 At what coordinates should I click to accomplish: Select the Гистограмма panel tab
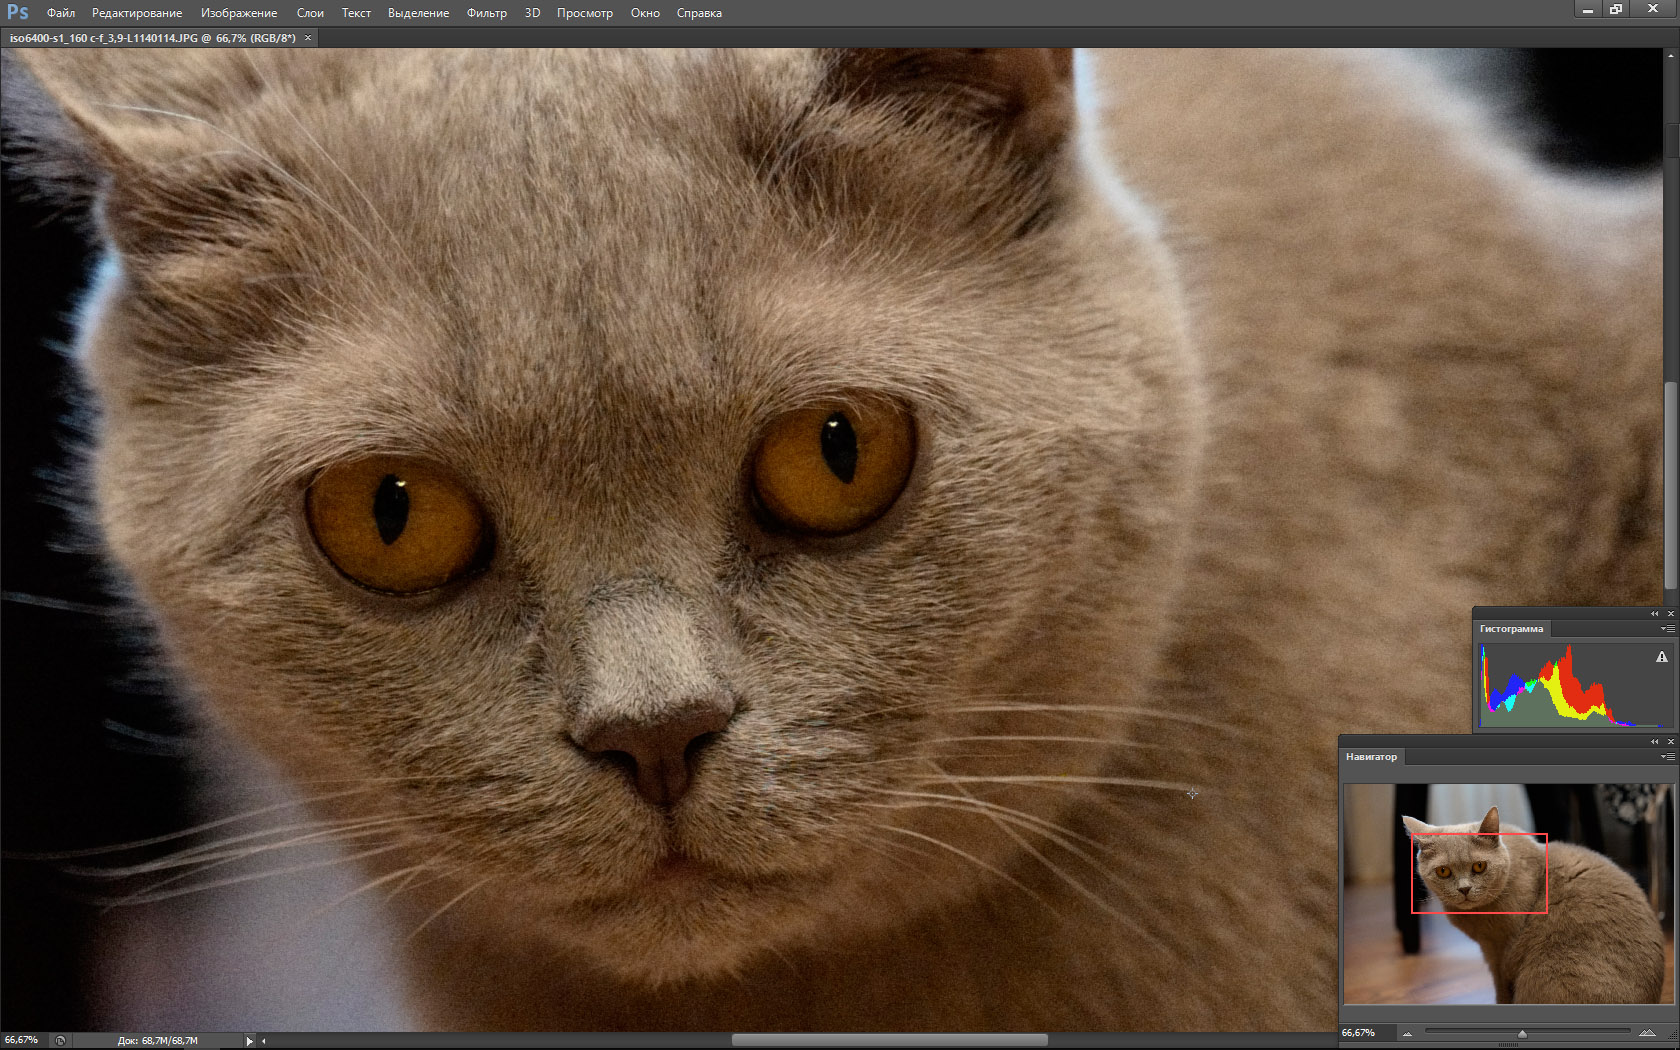[x=1511, y=629]
